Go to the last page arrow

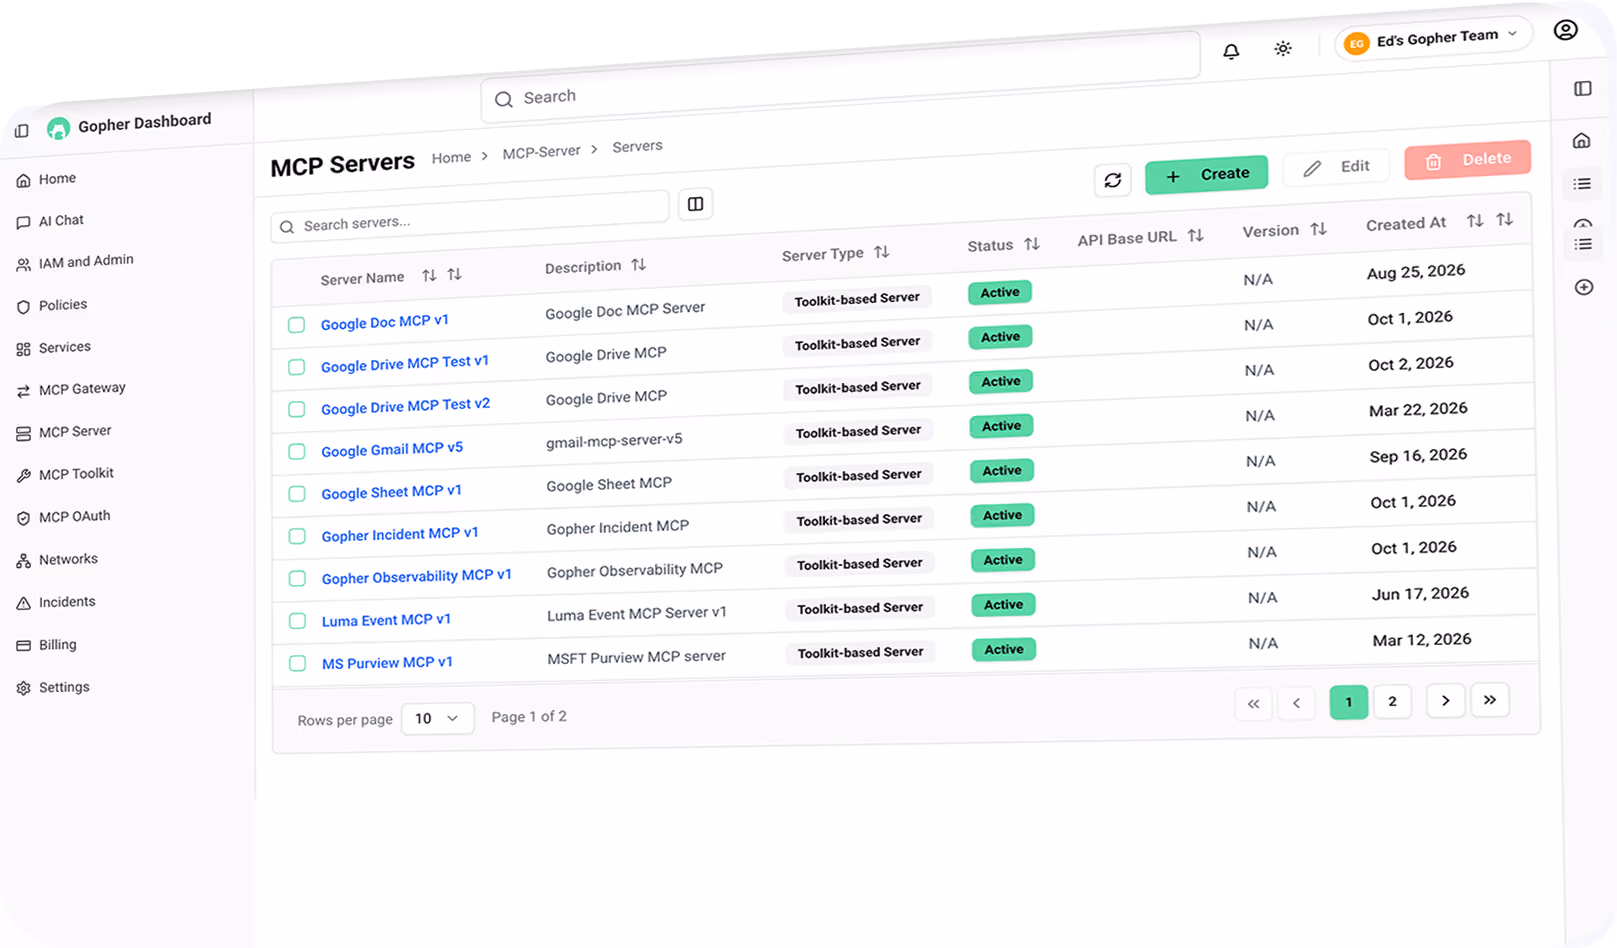[x=1490, y=700]
